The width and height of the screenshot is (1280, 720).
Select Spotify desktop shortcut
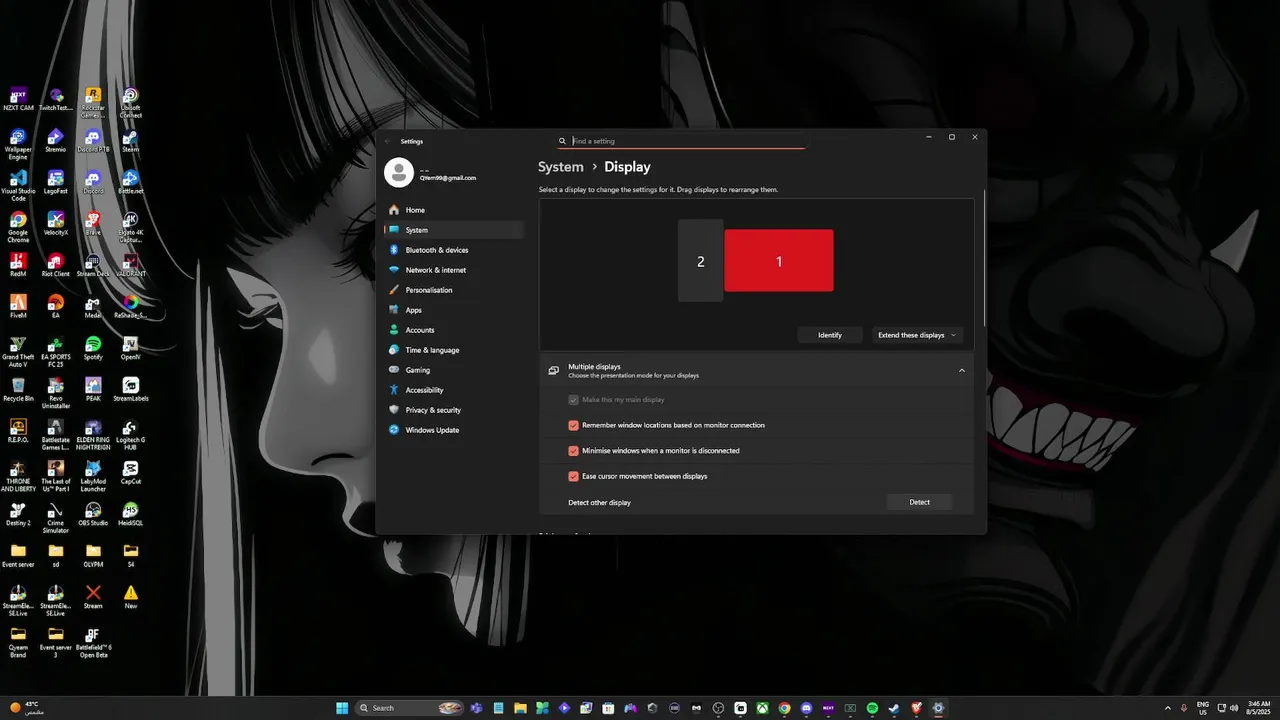[93, 348]
